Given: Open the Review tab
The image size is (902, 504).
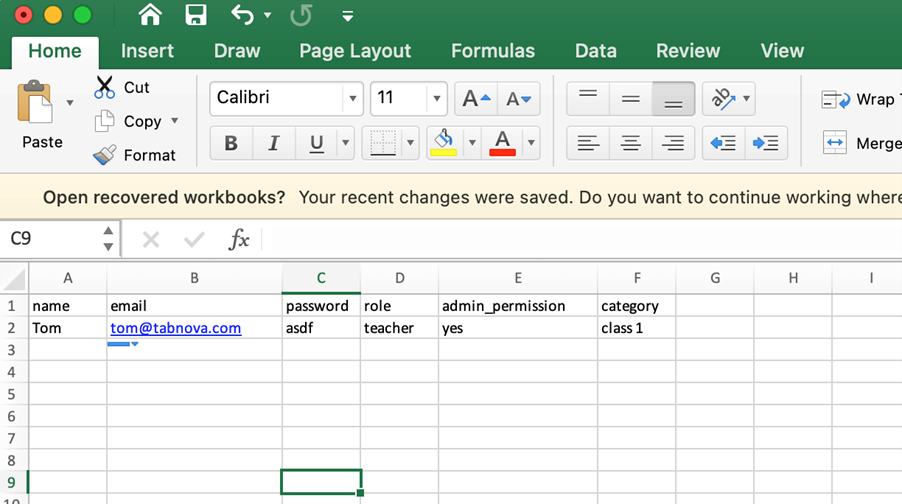Looking at the screenshot, I should click(x=688, y=51).
